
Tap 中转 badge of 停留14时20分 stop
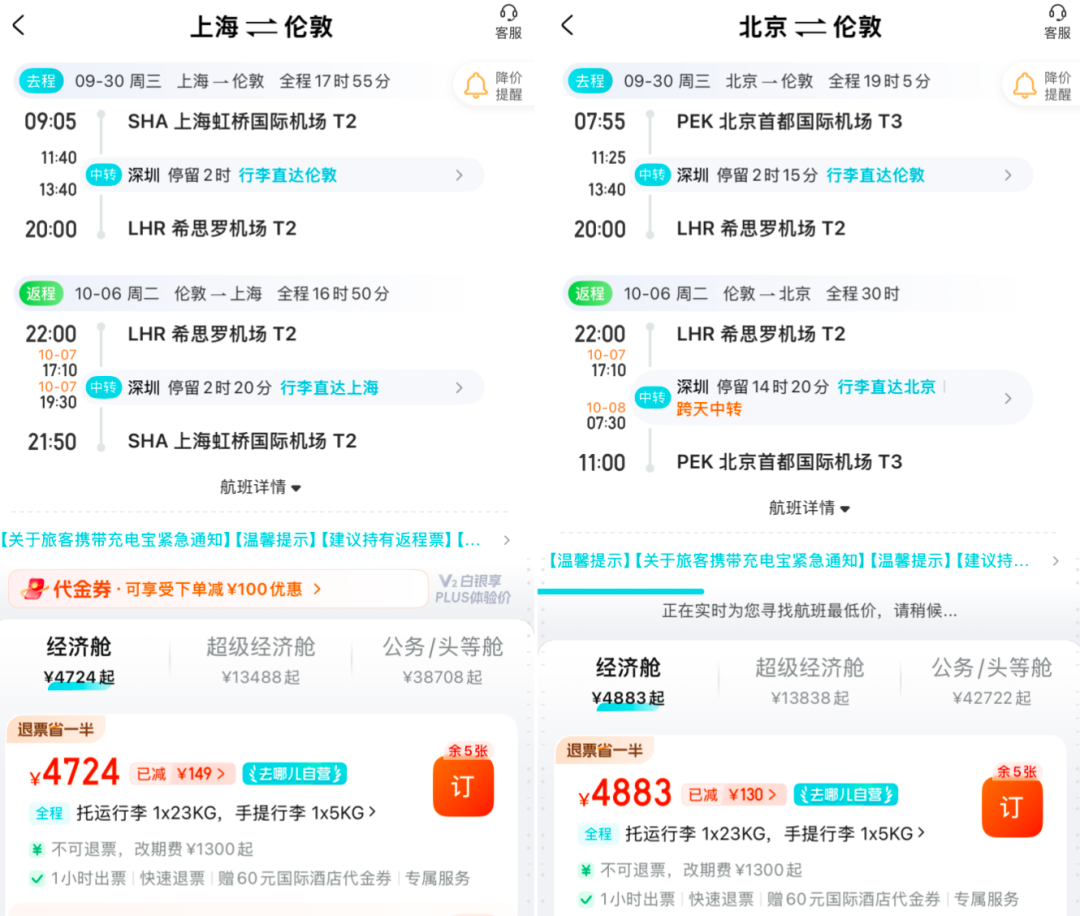[x=652, y=397]
